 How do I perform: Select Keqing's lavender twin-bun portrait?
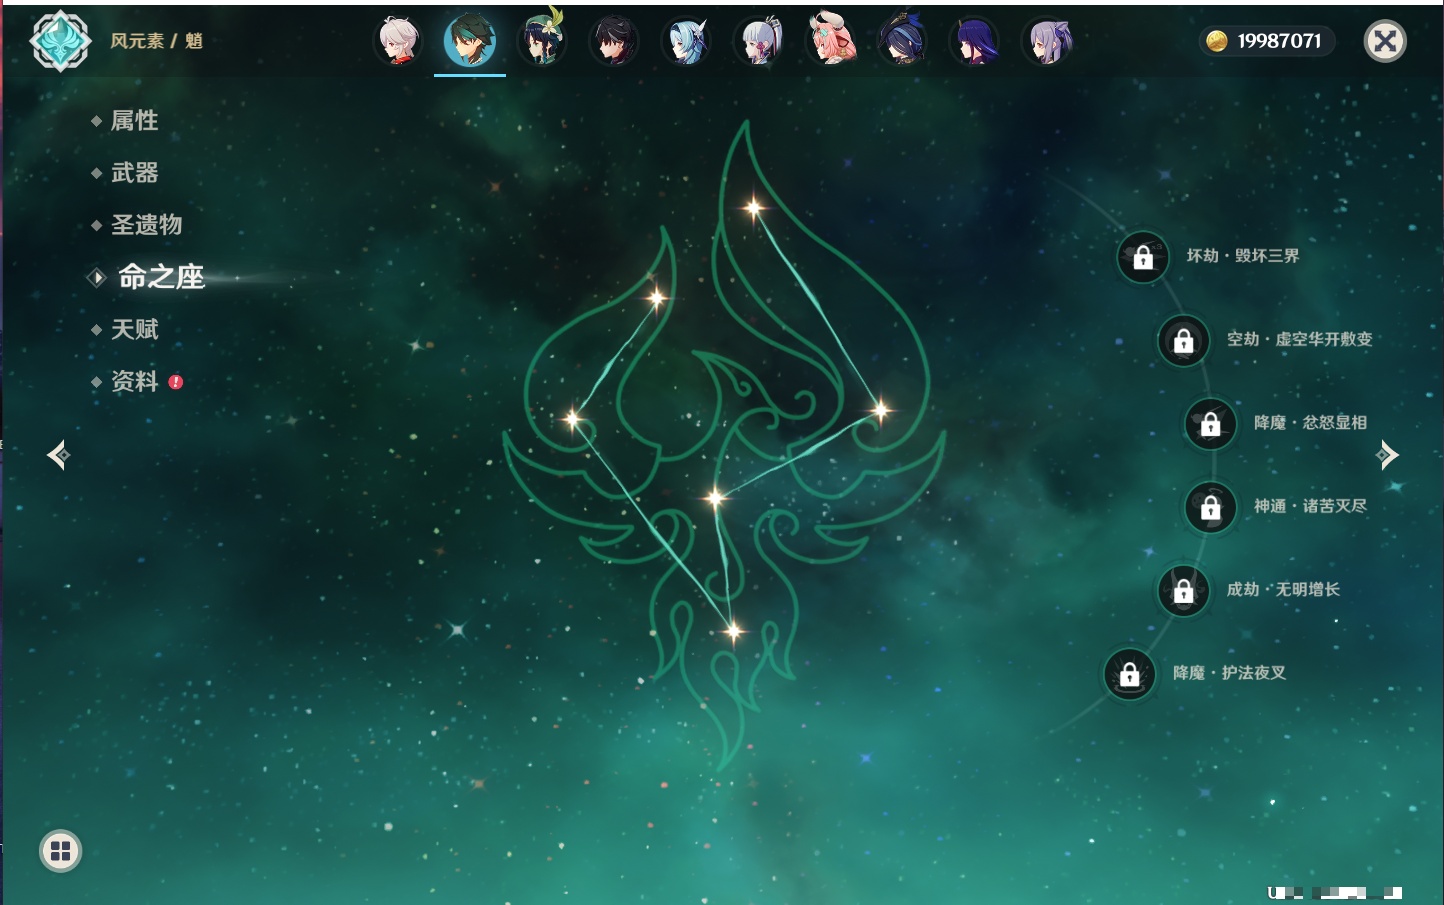pos(1047,41)
